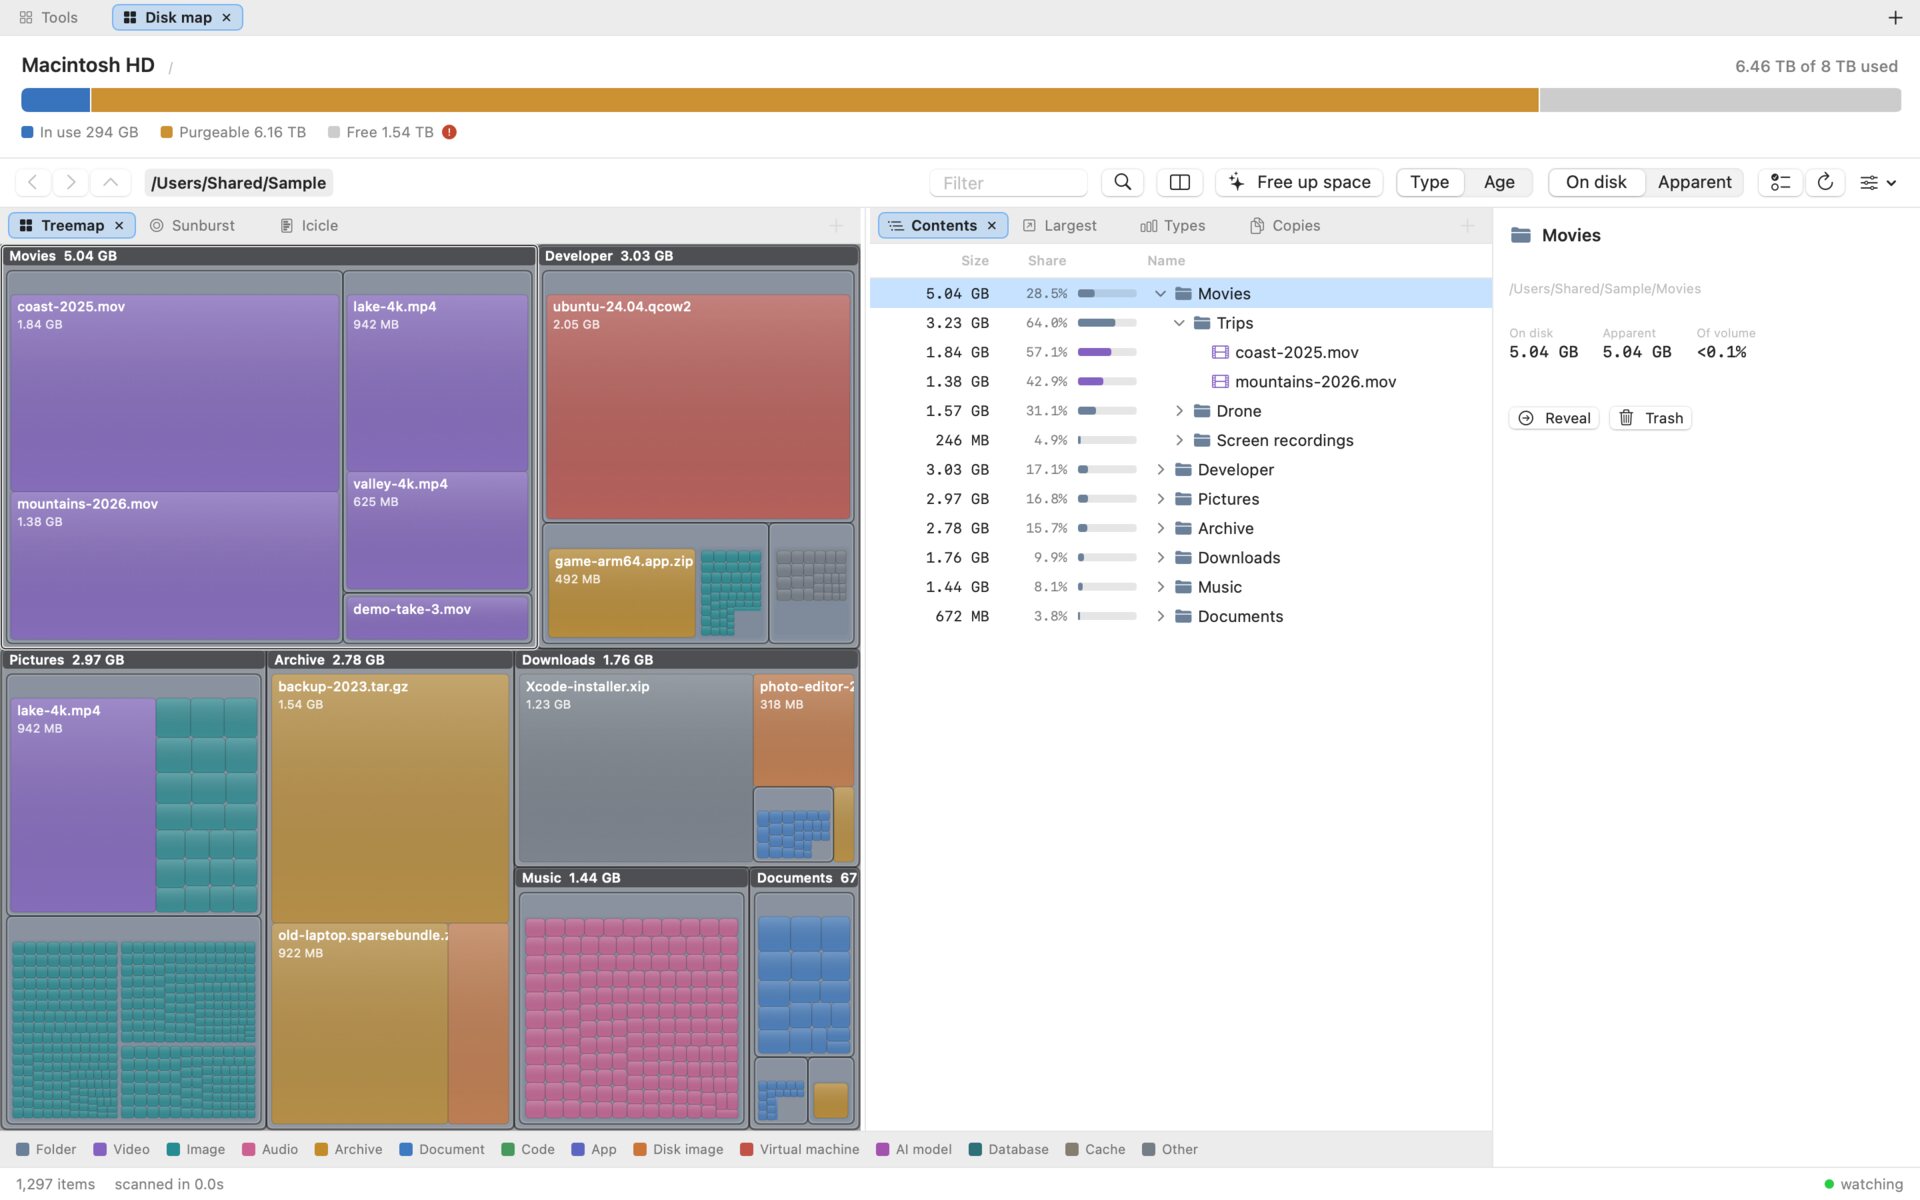Sort by the Share column header
The image size is (1920, 1200).
click(1046, 260)
